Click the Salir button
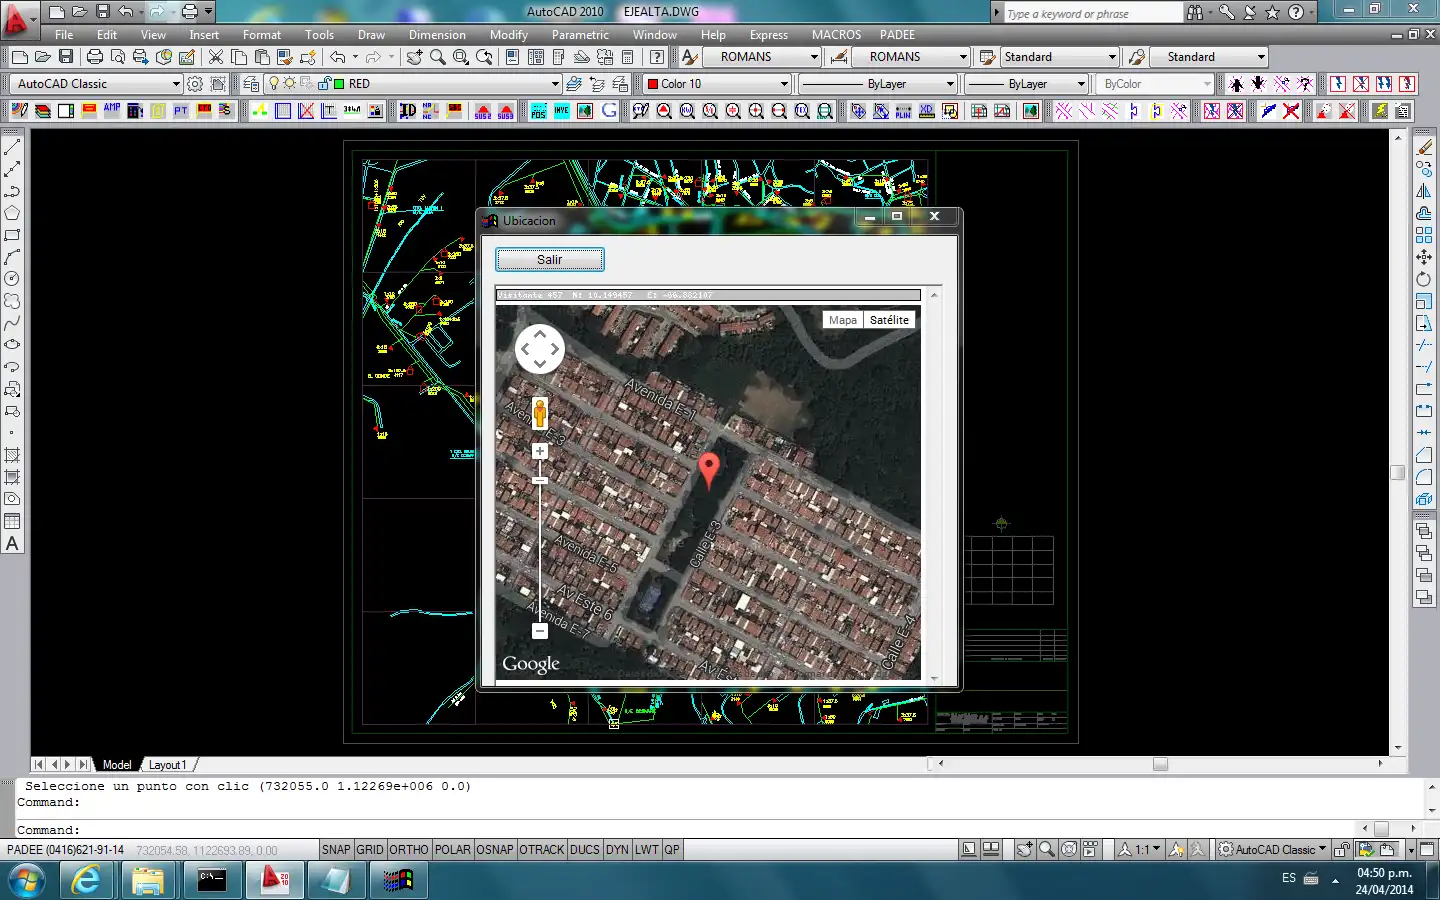 point(550,260)
